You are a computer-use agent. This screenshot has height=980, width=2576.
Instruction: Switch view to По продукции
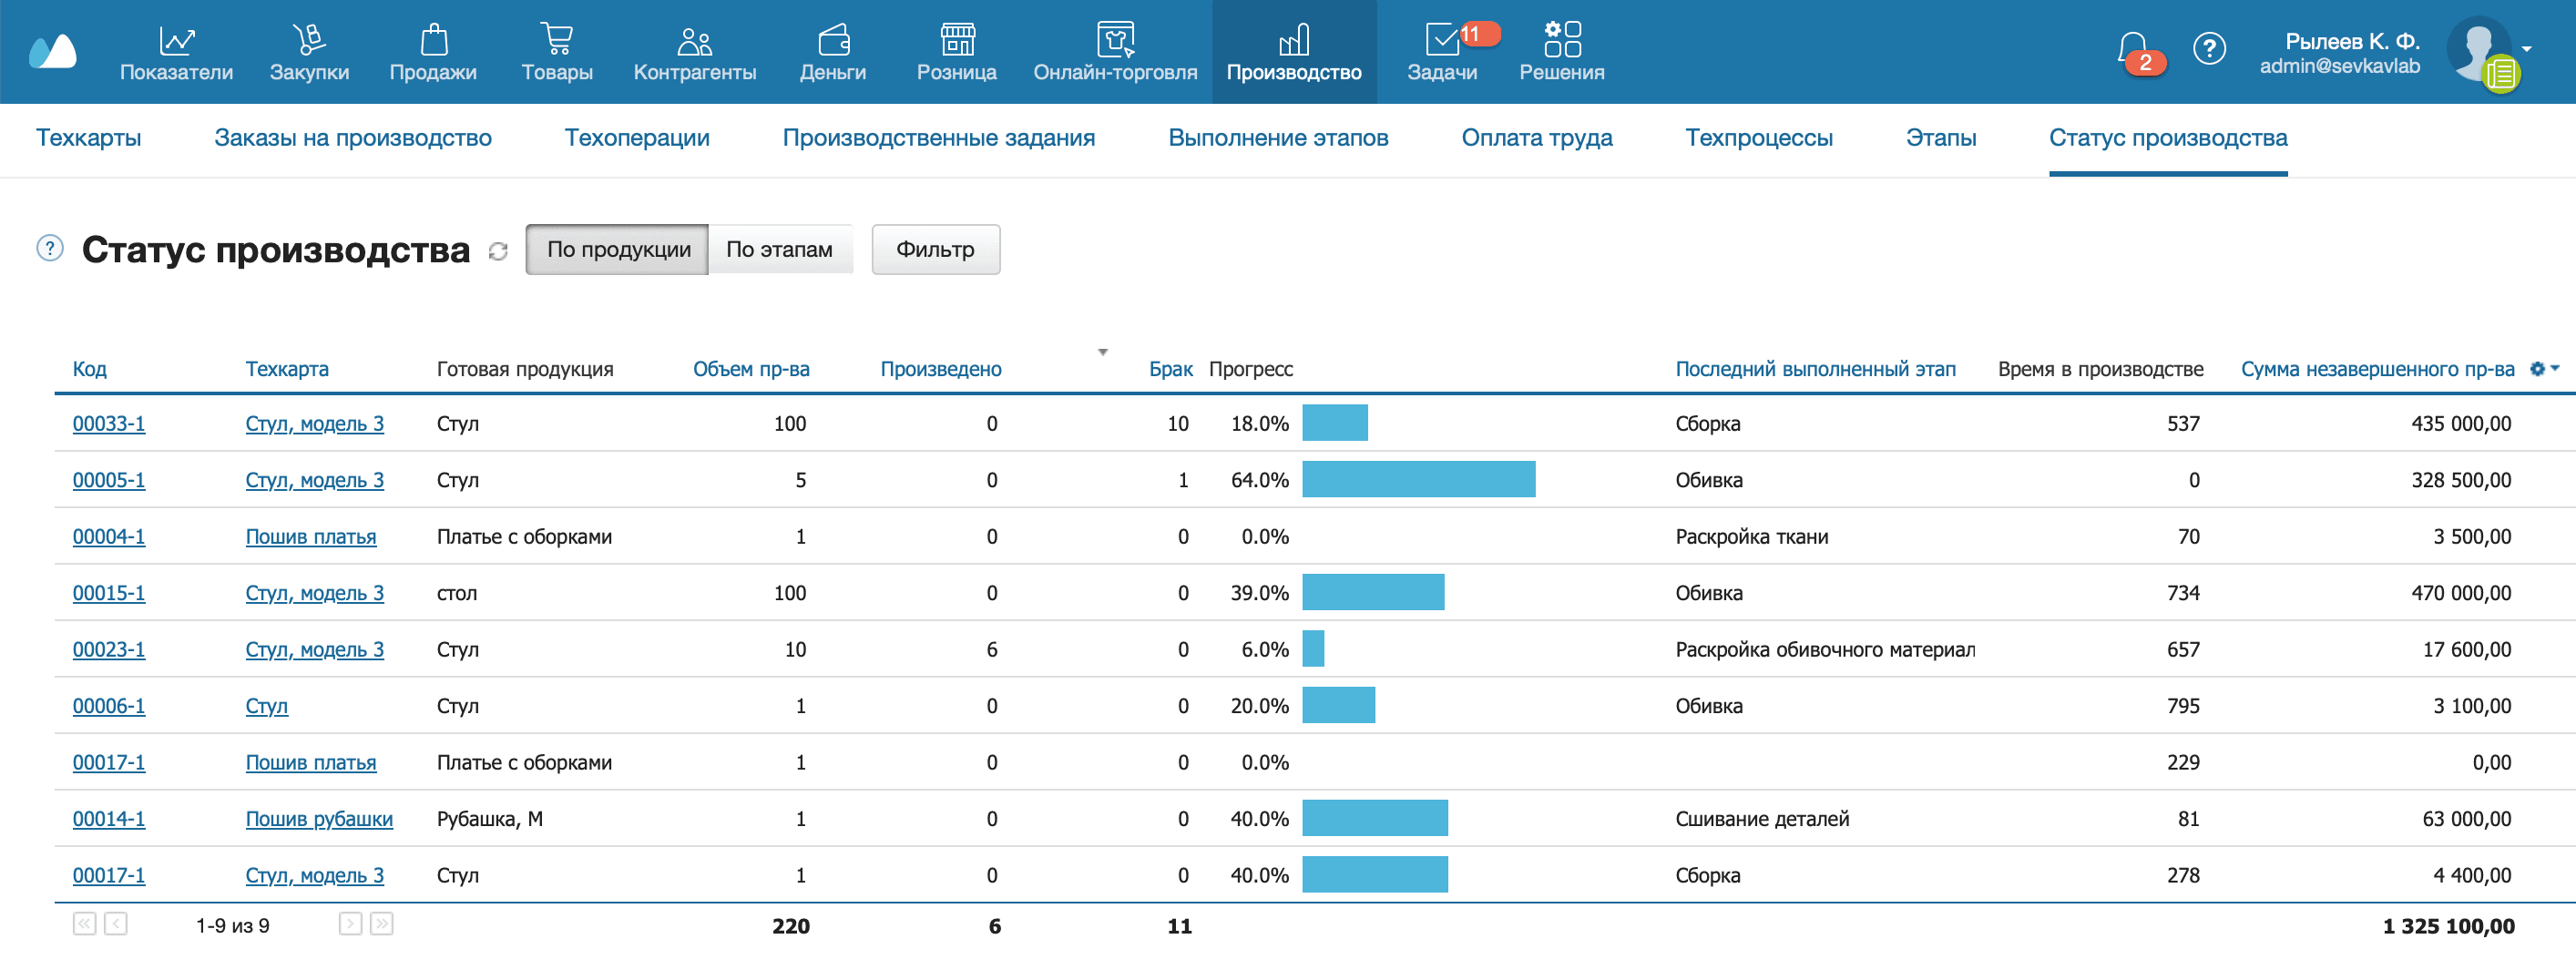click(617, 249)
